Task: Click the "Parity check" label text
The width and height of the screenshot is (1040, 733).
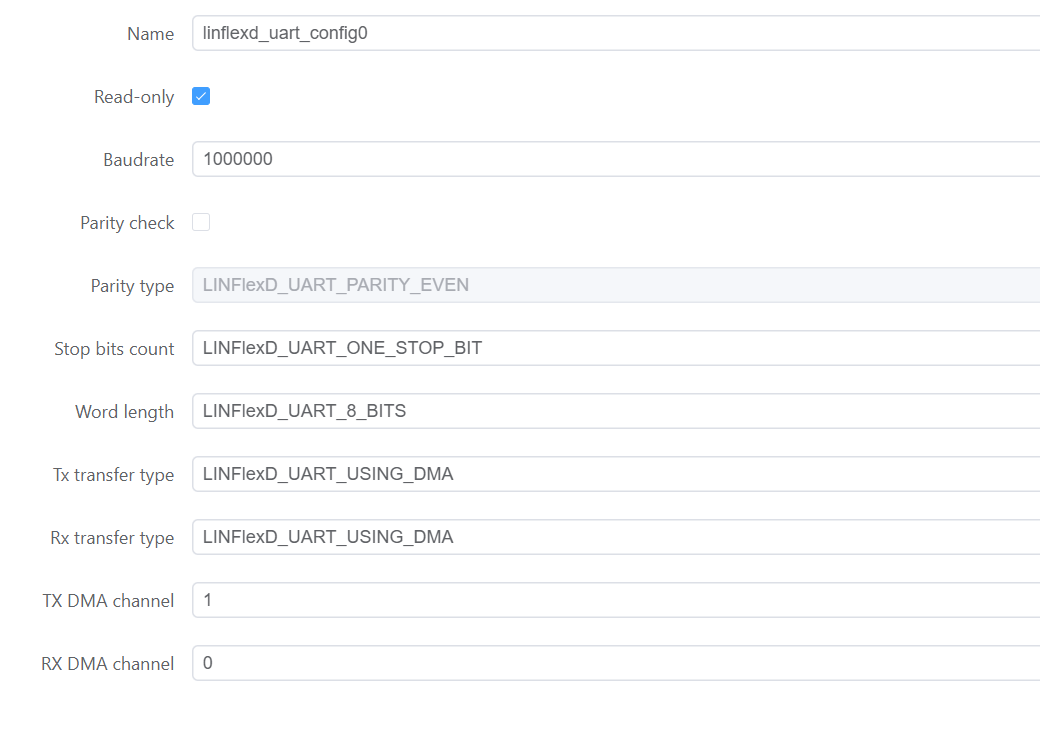Action: tap(127, 223)
